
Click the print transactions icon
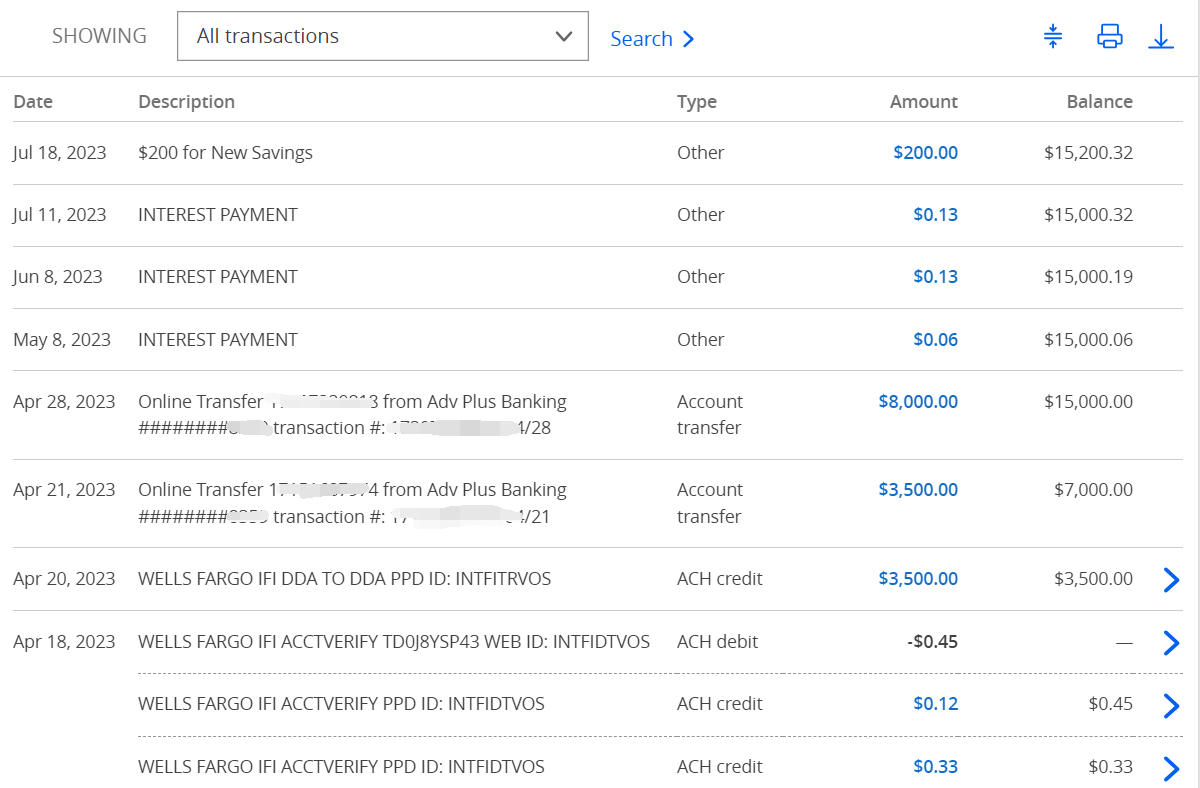1109,37
